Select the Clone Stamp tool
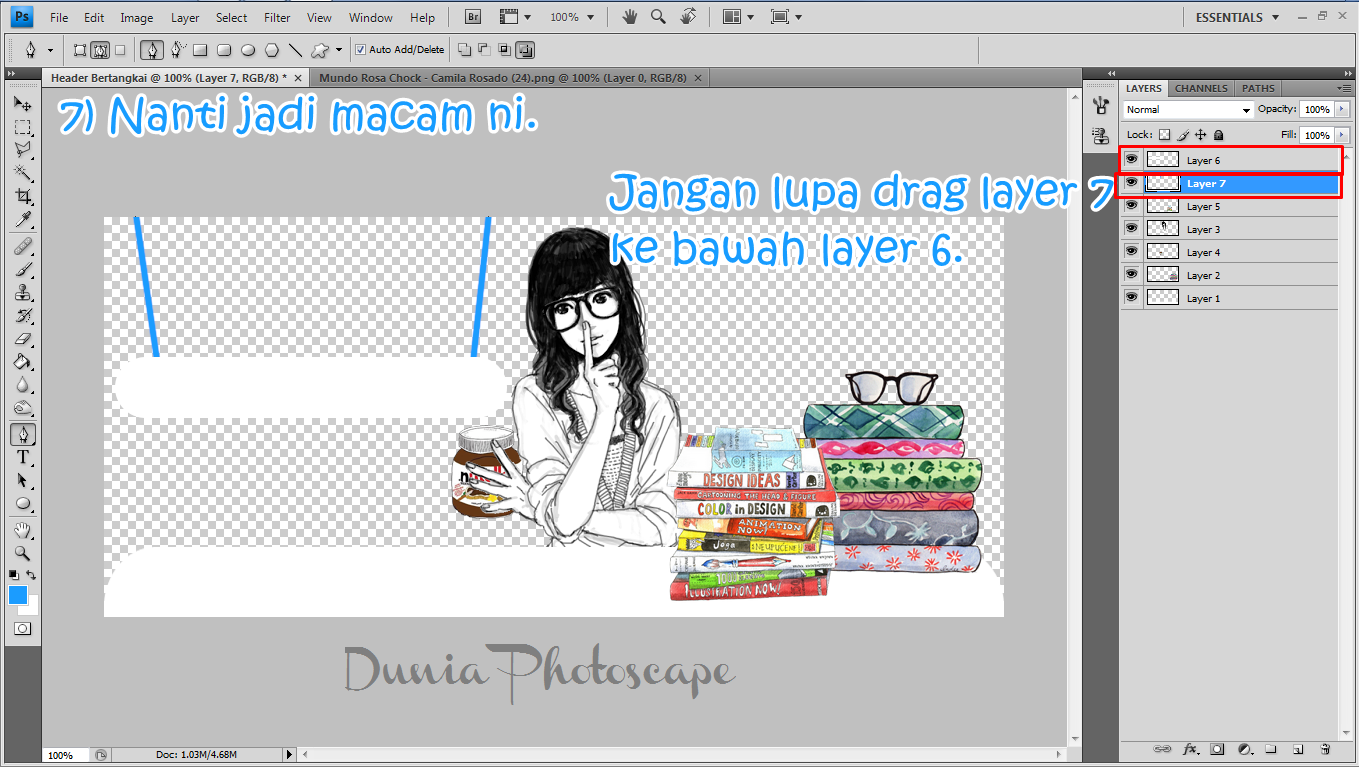Screen dimensions: 1359x767 click(23, 292)
